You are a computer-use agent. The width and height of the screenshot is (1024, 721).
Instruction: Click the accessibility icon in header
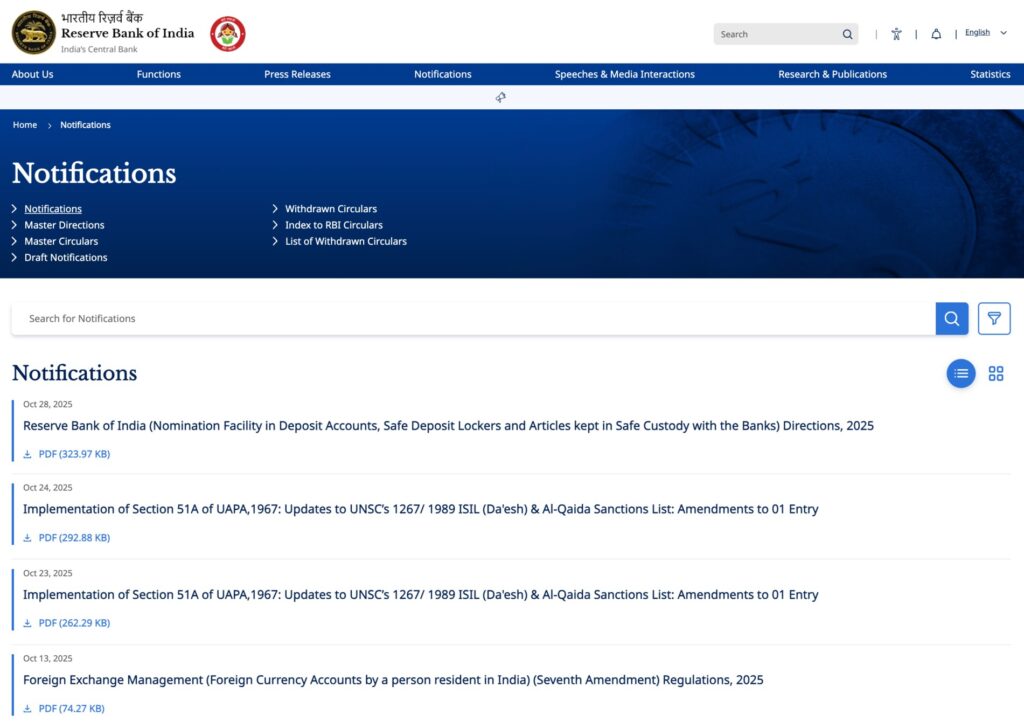pyautogui.click(x=896, y=34)
